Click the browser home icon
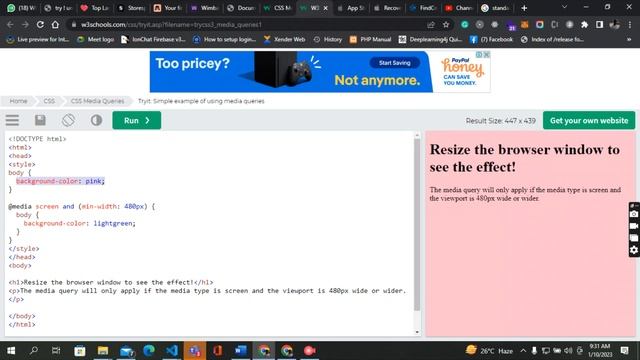The height and width of the screenshot is (360, 640). (55, 24)
